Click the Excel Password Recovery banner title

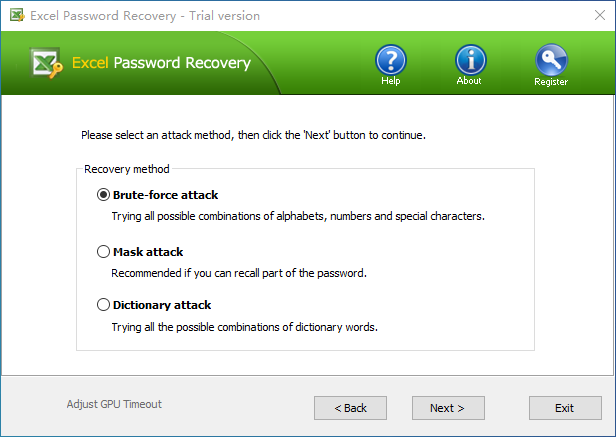[161, 63]
